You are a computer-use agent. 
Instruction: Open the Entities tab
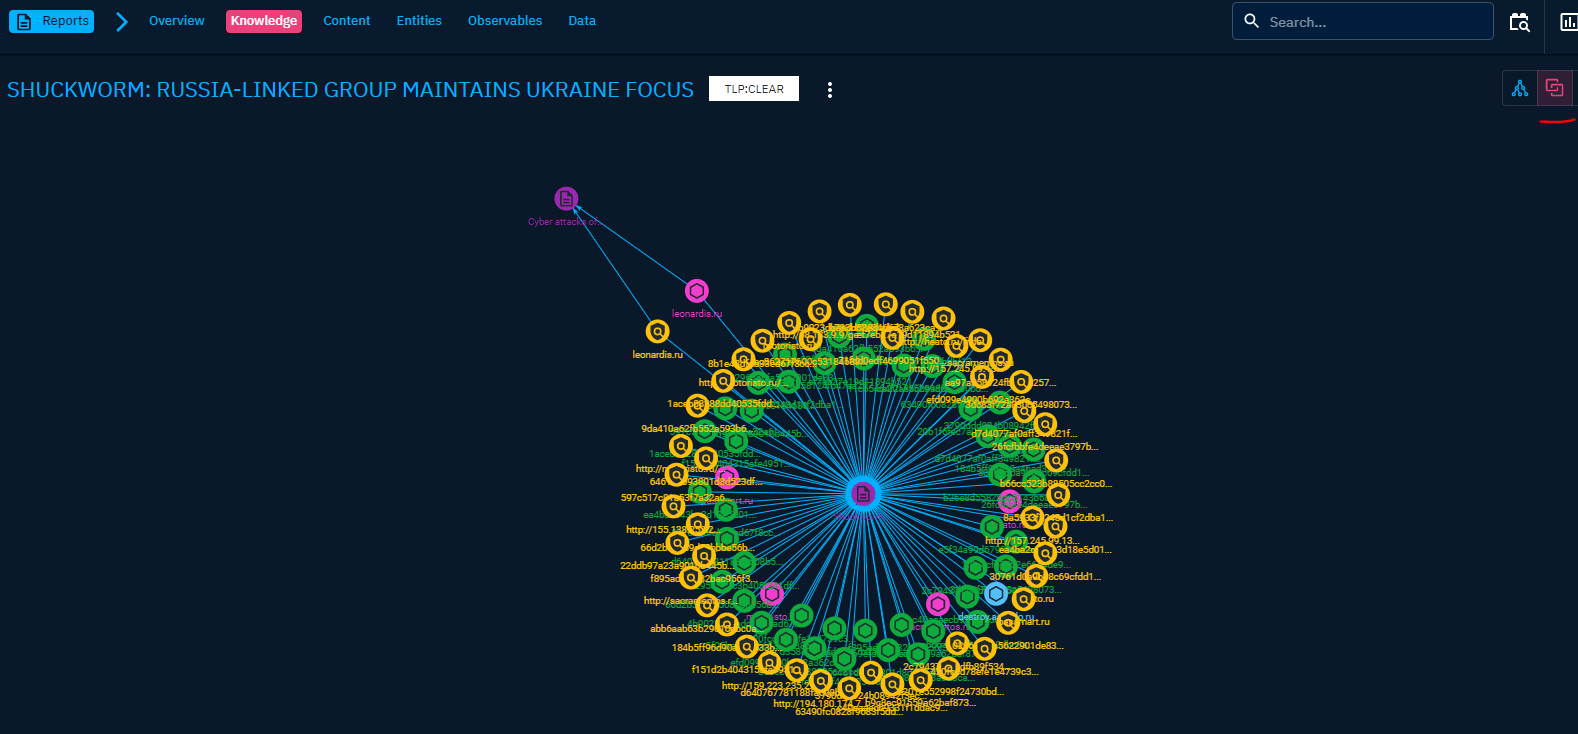[x=419, y=21]
